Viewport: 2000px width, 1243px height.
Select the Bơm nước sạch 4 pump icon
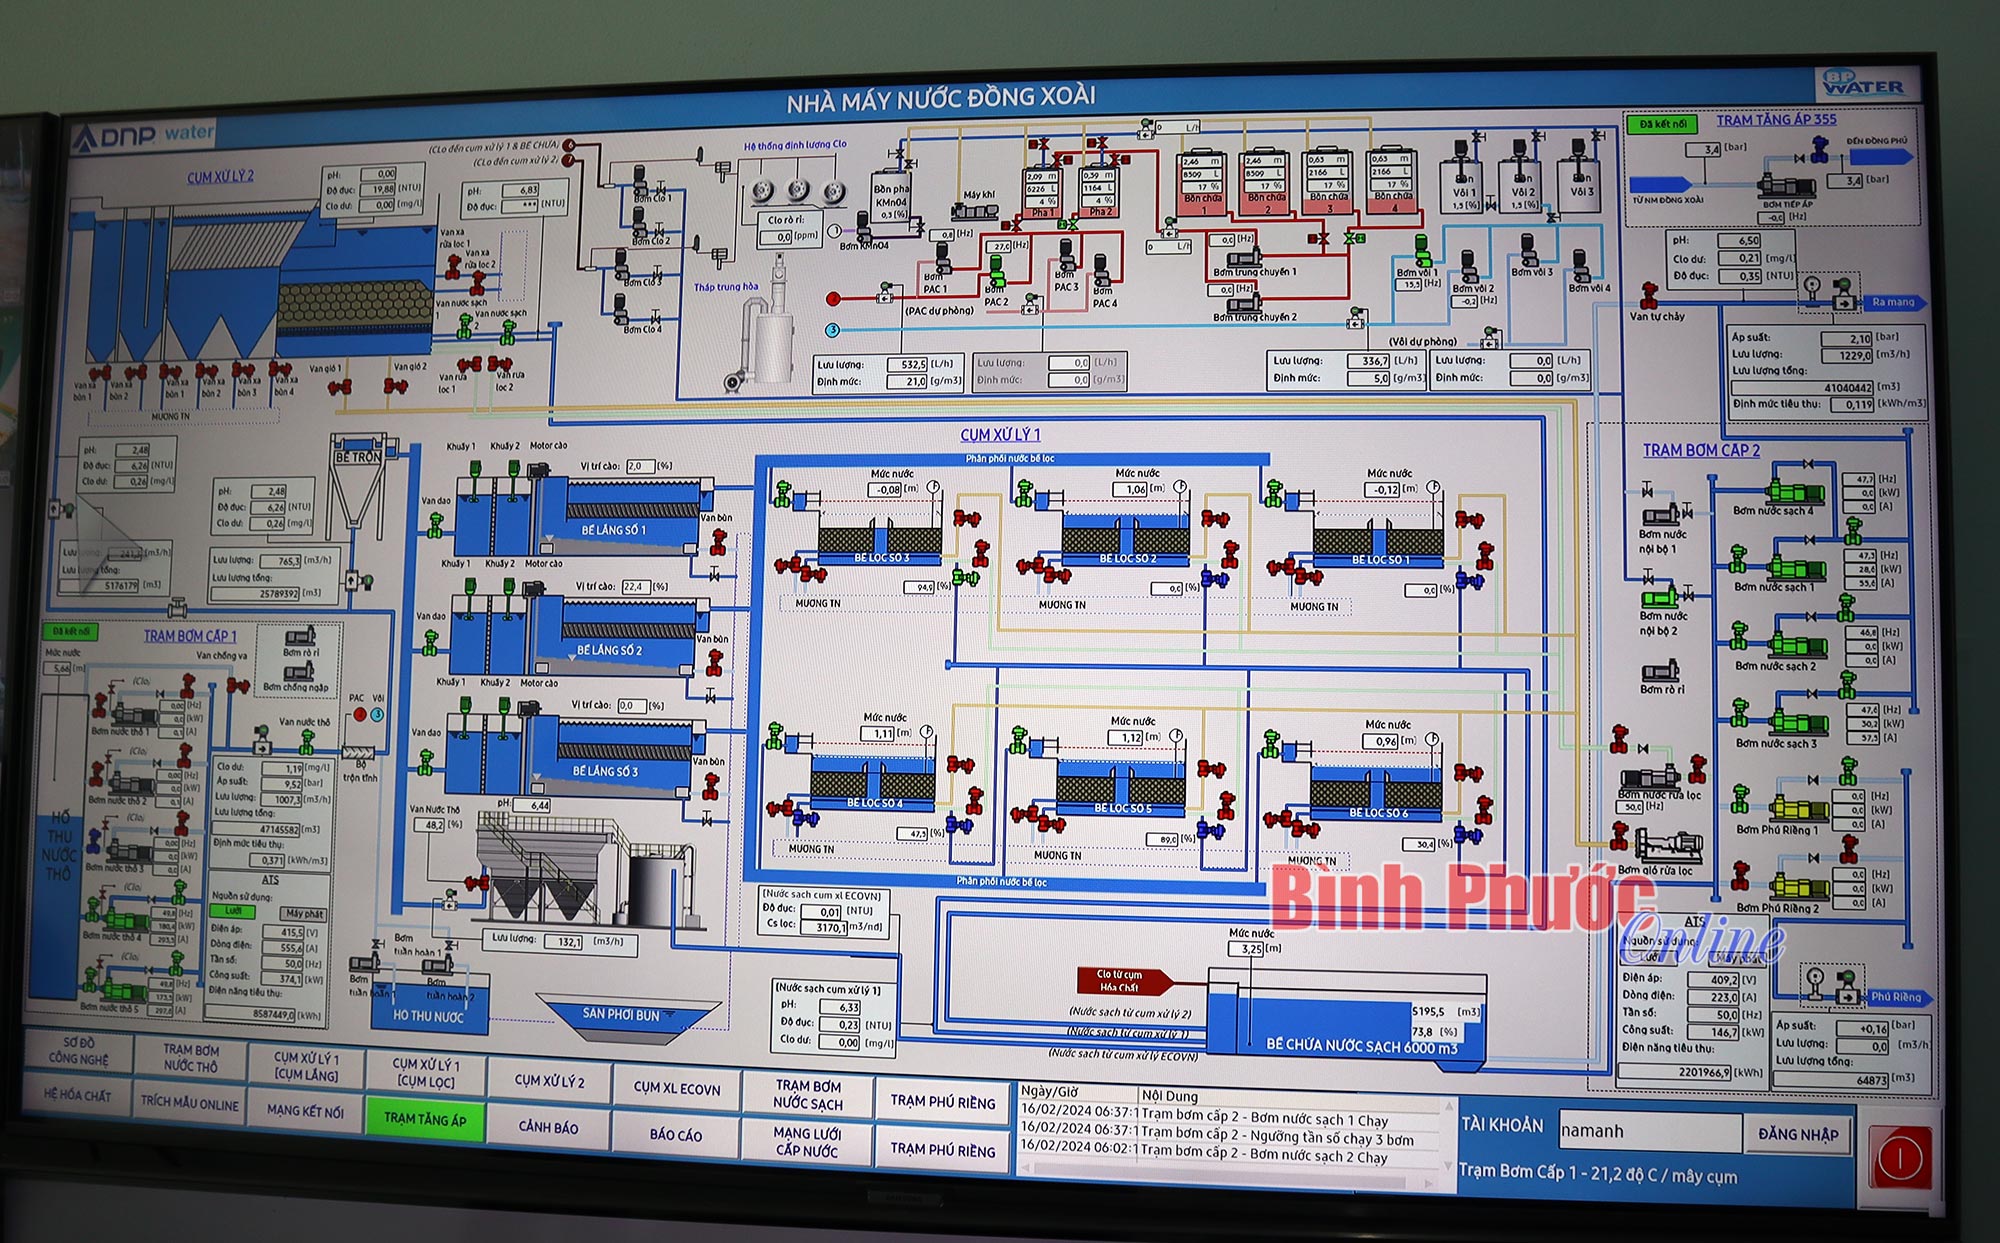pyautogui.click(x=1795, y=492)
